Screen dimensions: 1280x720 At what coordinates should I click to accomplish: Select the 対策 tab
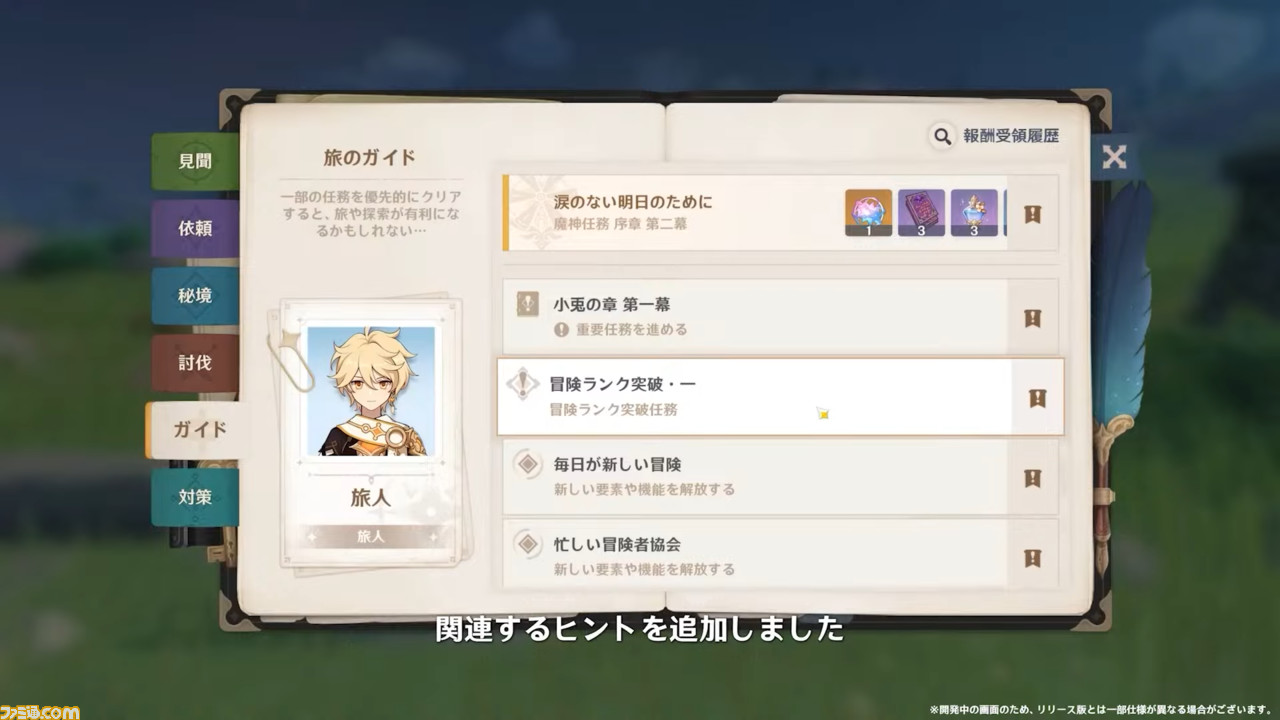195,497
